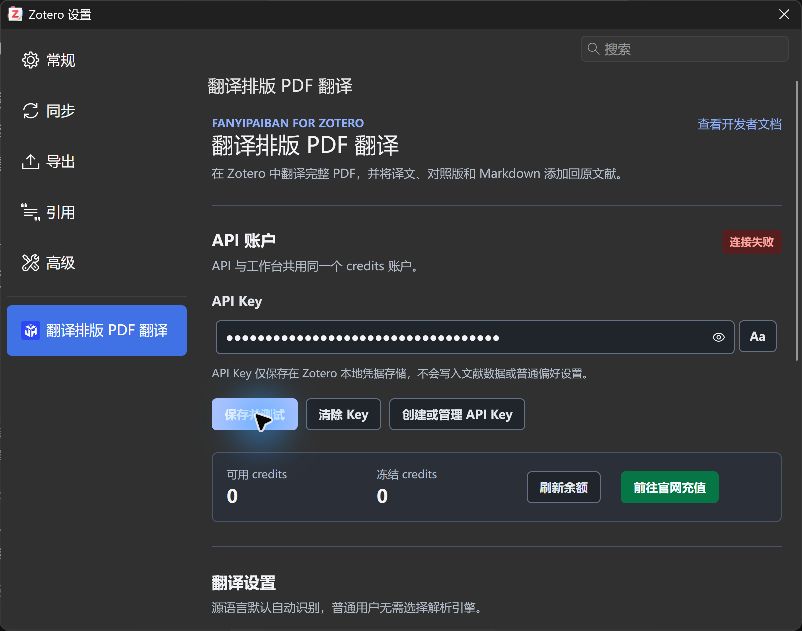
Task: Close the Zotero 设置 window
Action: pyautogui.click(x=784, y=14)
